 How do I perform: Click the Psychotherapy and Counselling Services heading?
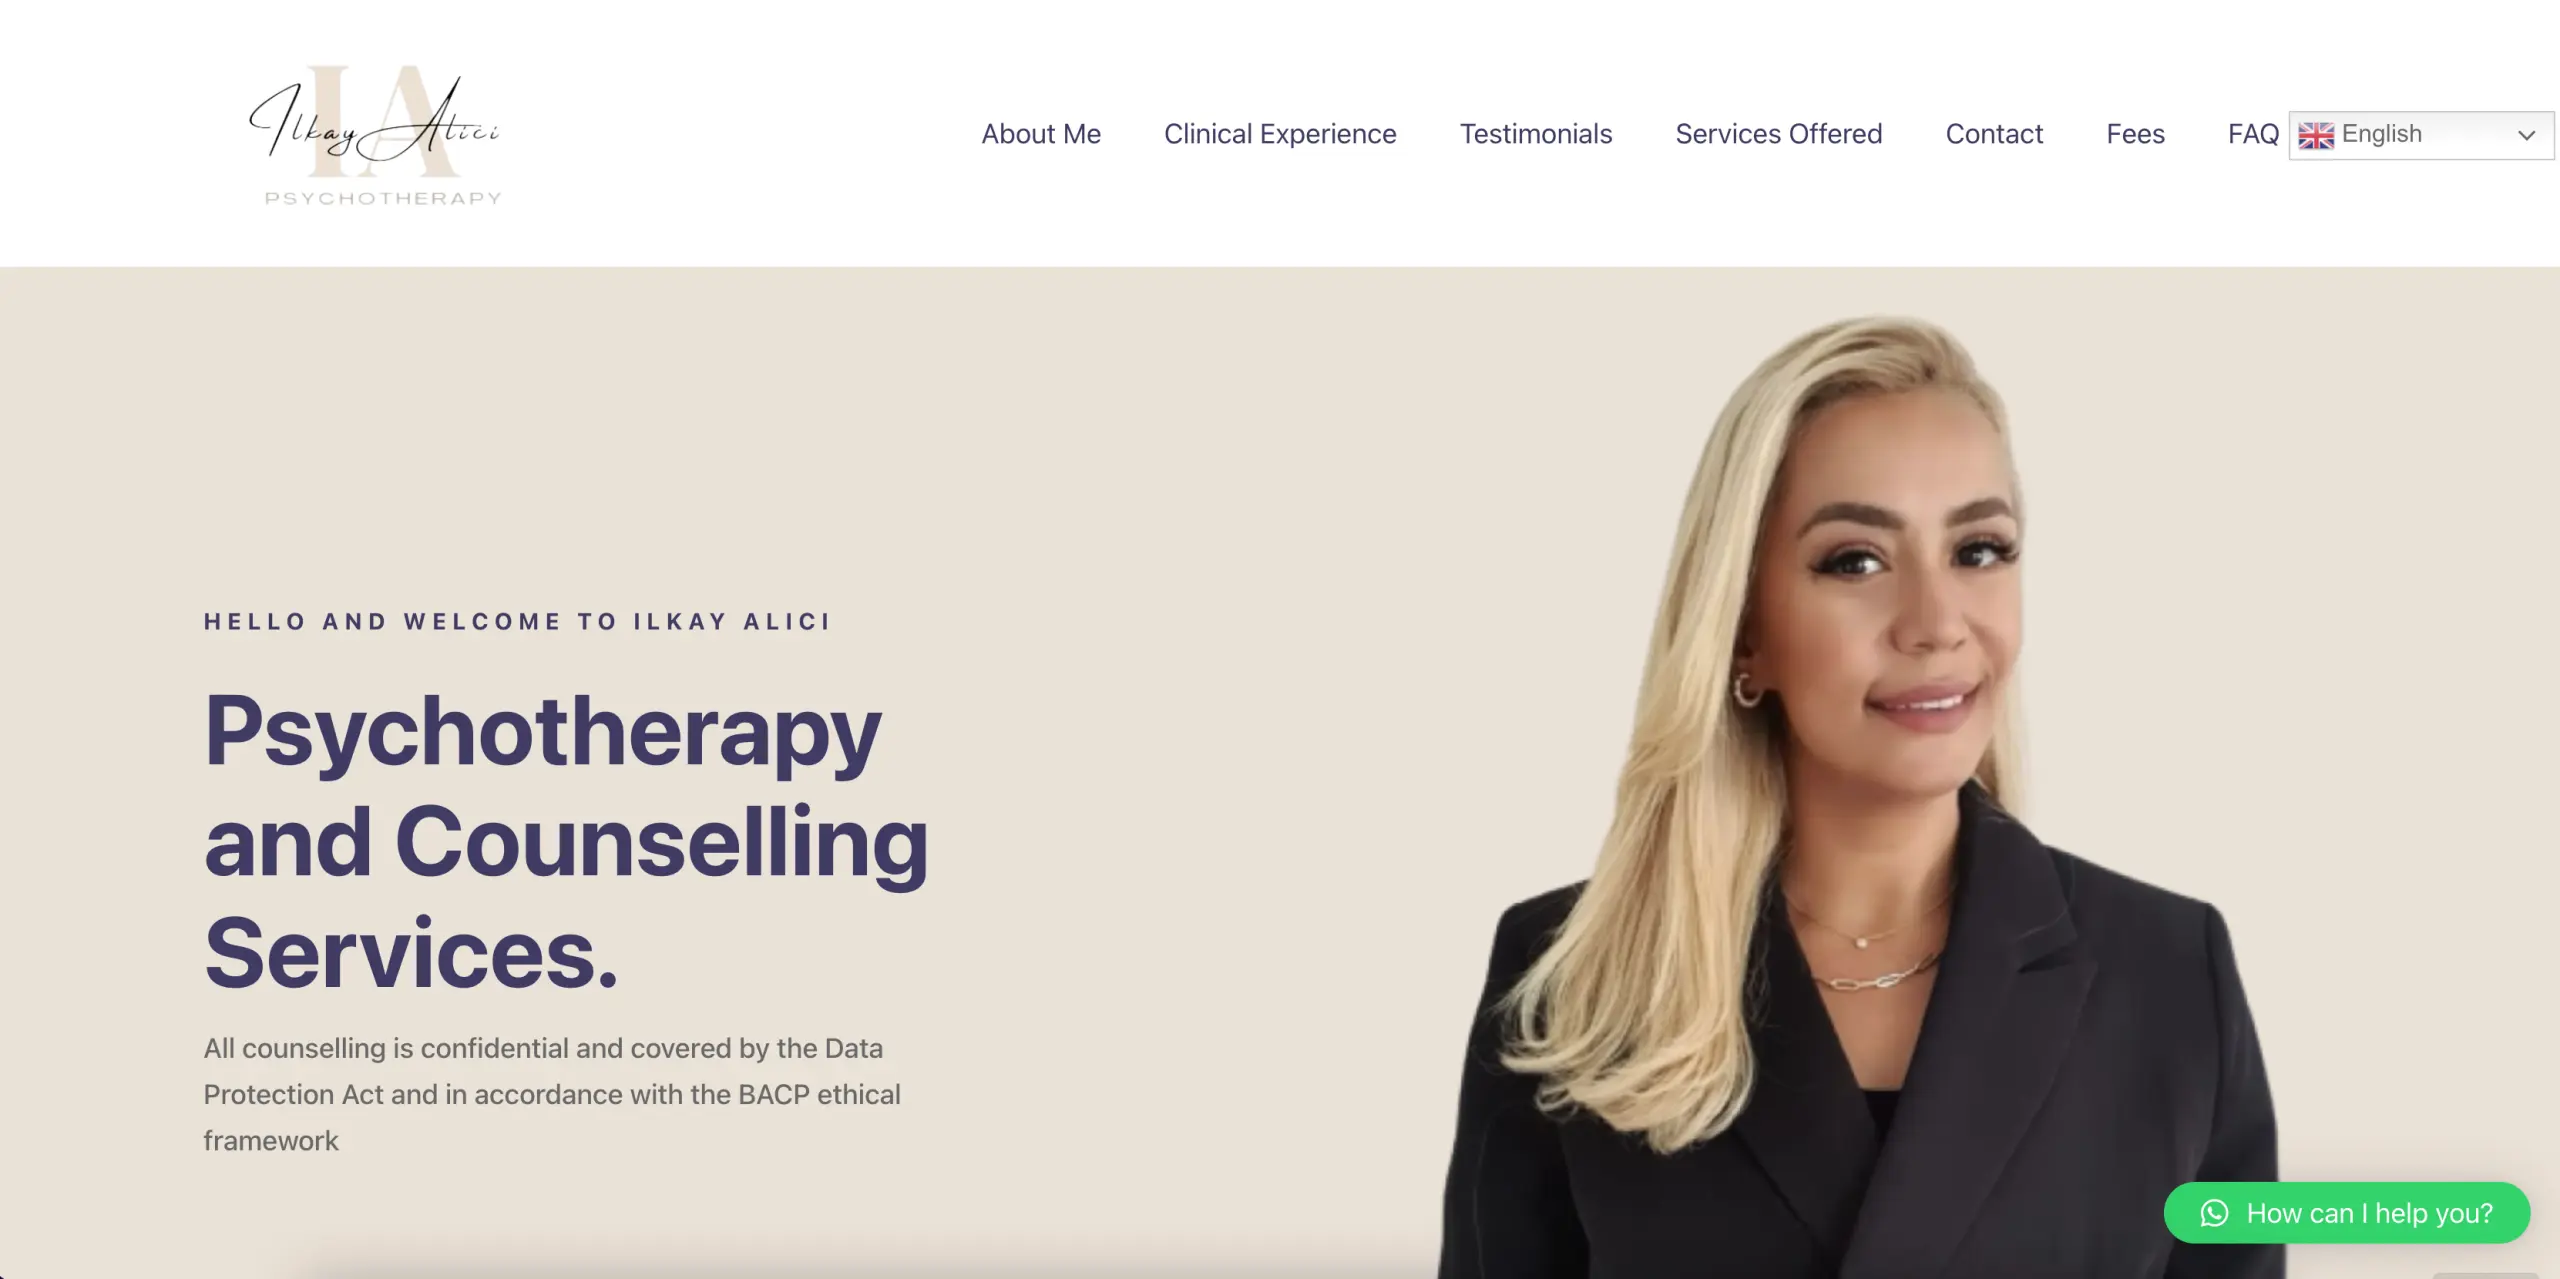pos(566,840)
